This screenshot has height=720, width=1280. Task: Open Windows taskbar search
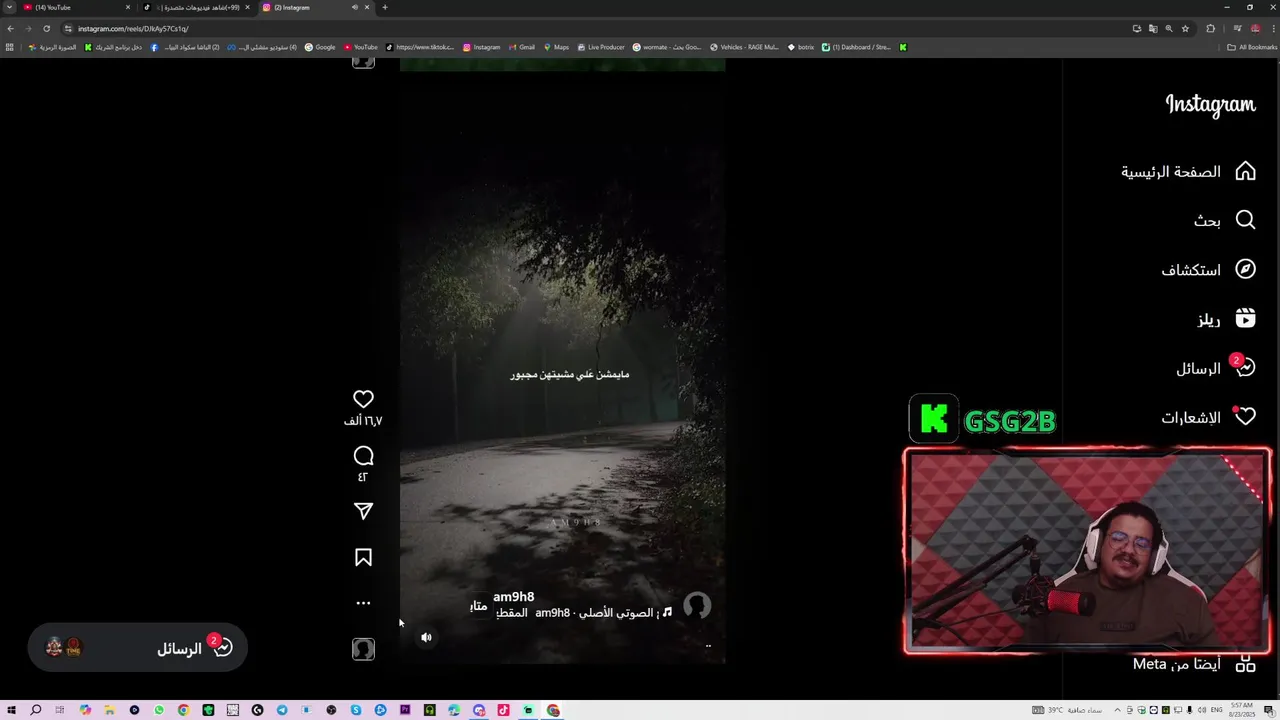pos(36,710)
